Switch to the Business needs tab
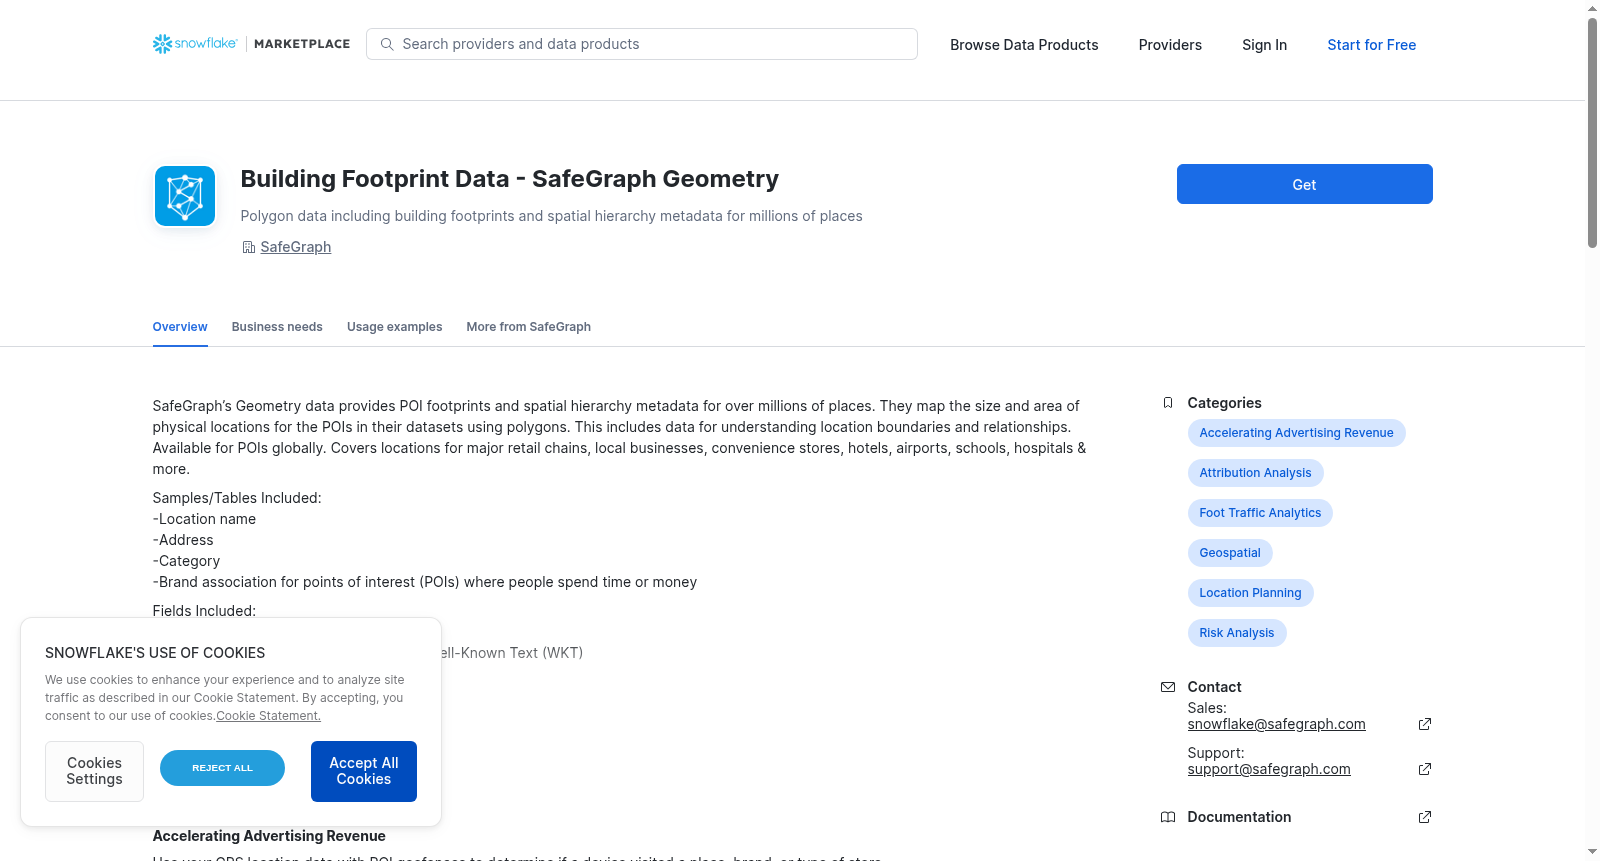1600x861 pixels. point(277,327)
